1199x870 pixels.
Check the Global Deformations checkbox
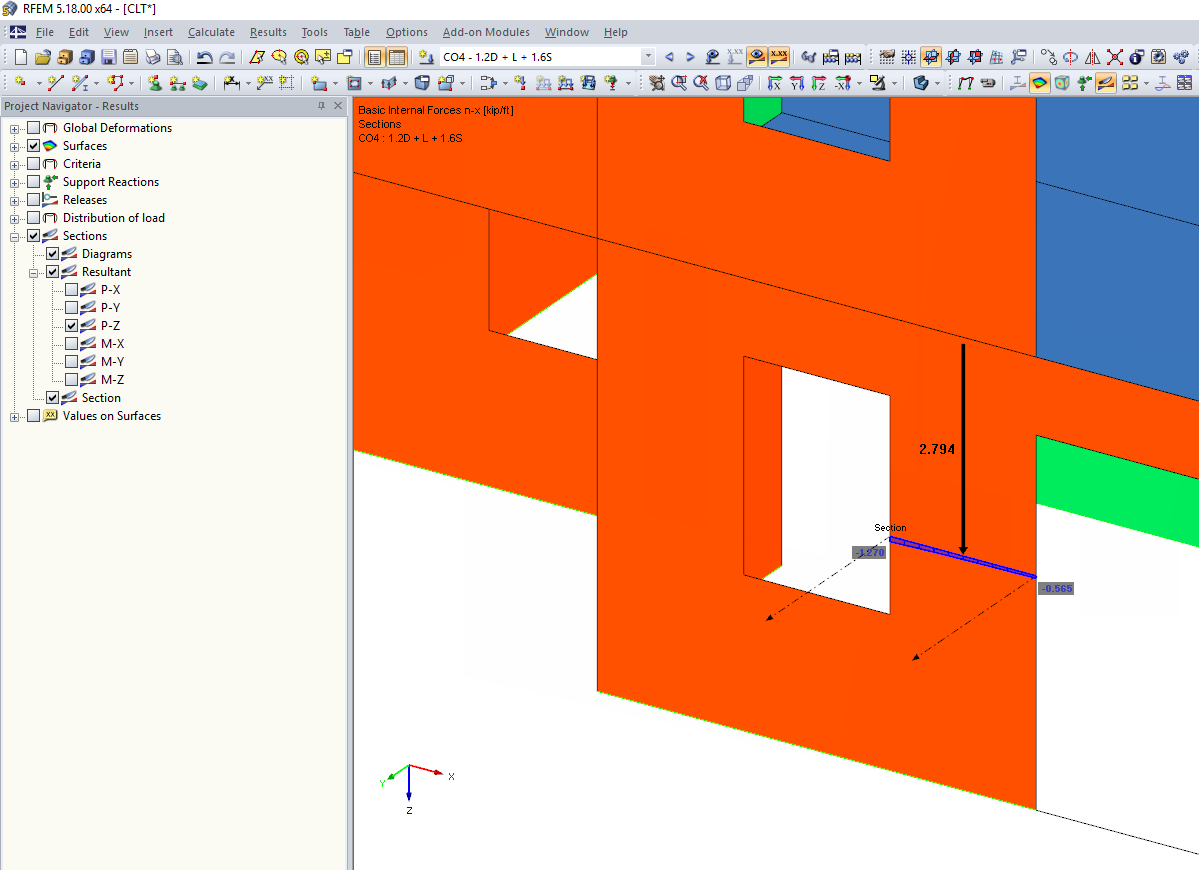pyautogui.click(x=34, y=128)
